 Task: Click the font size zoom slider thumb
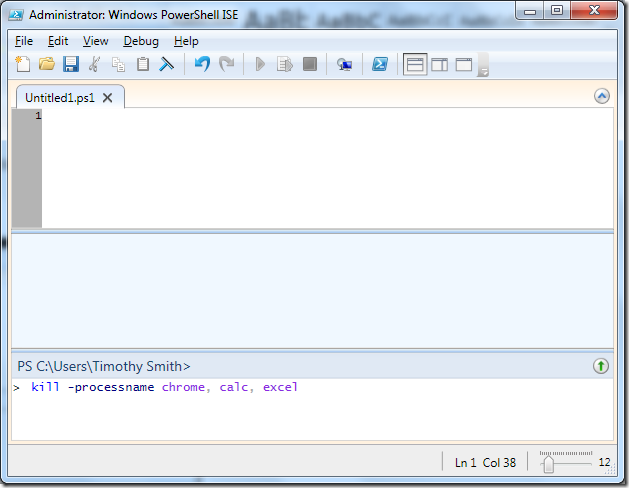point(548,464)
